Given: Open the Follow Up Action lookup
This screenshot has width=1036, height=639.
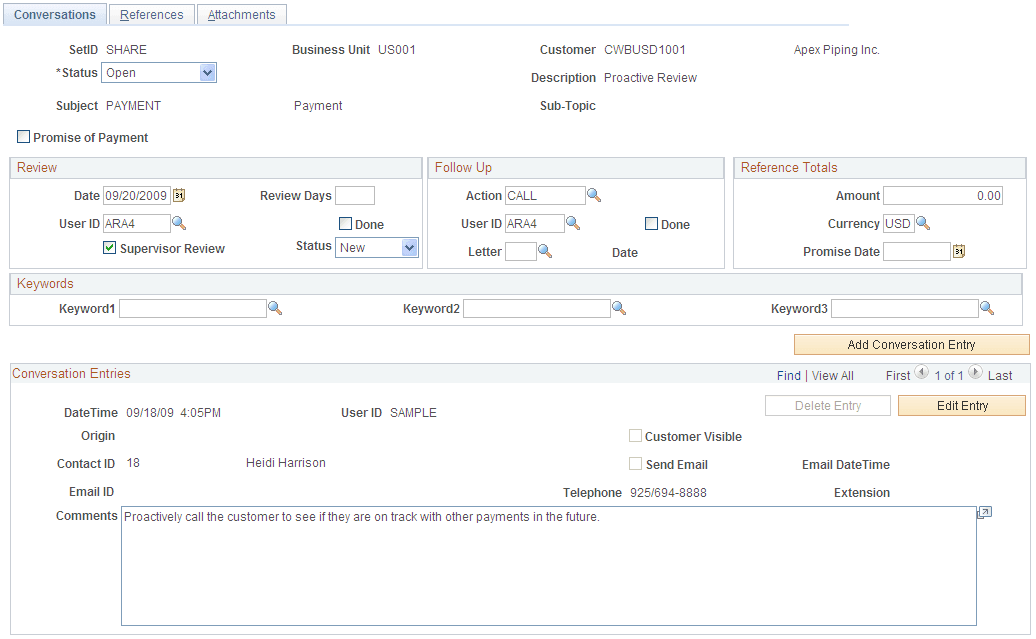Looking at the screenshot, I should [594, 195].
